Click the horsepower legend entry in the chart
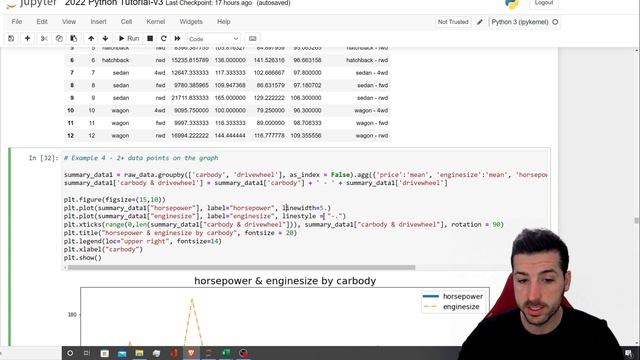This screenshot has width=640, height=360. [x=452, y=296]
